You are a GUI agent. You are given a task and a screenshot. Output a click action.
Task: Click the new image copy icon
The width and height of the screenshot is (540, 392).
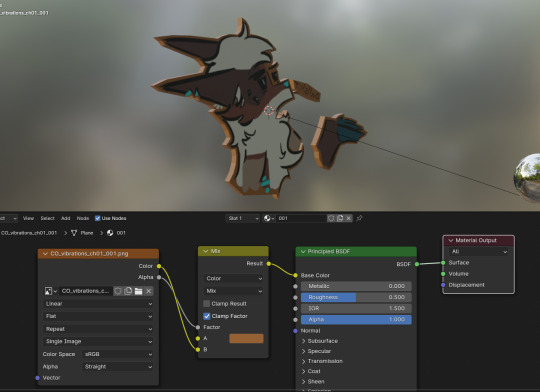tap(128, 291)
